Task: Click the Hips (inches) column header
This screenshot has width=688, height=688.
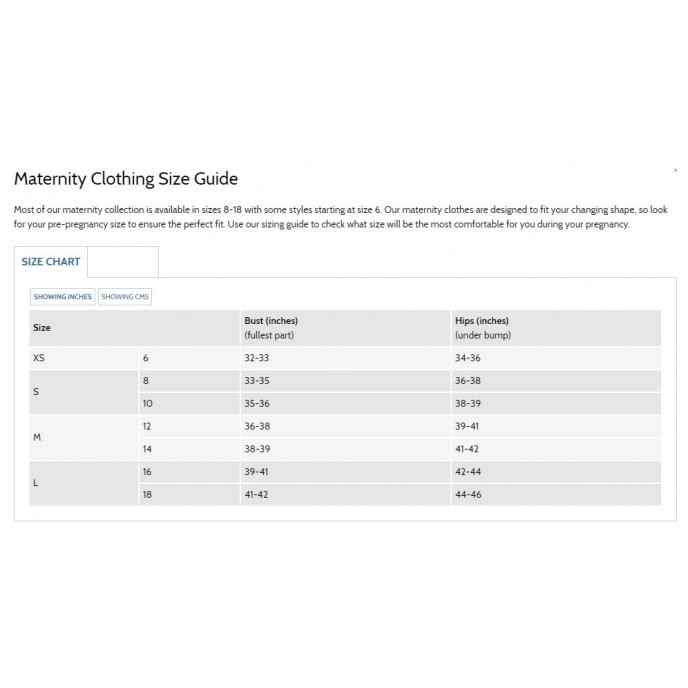Action: [556, 328]
